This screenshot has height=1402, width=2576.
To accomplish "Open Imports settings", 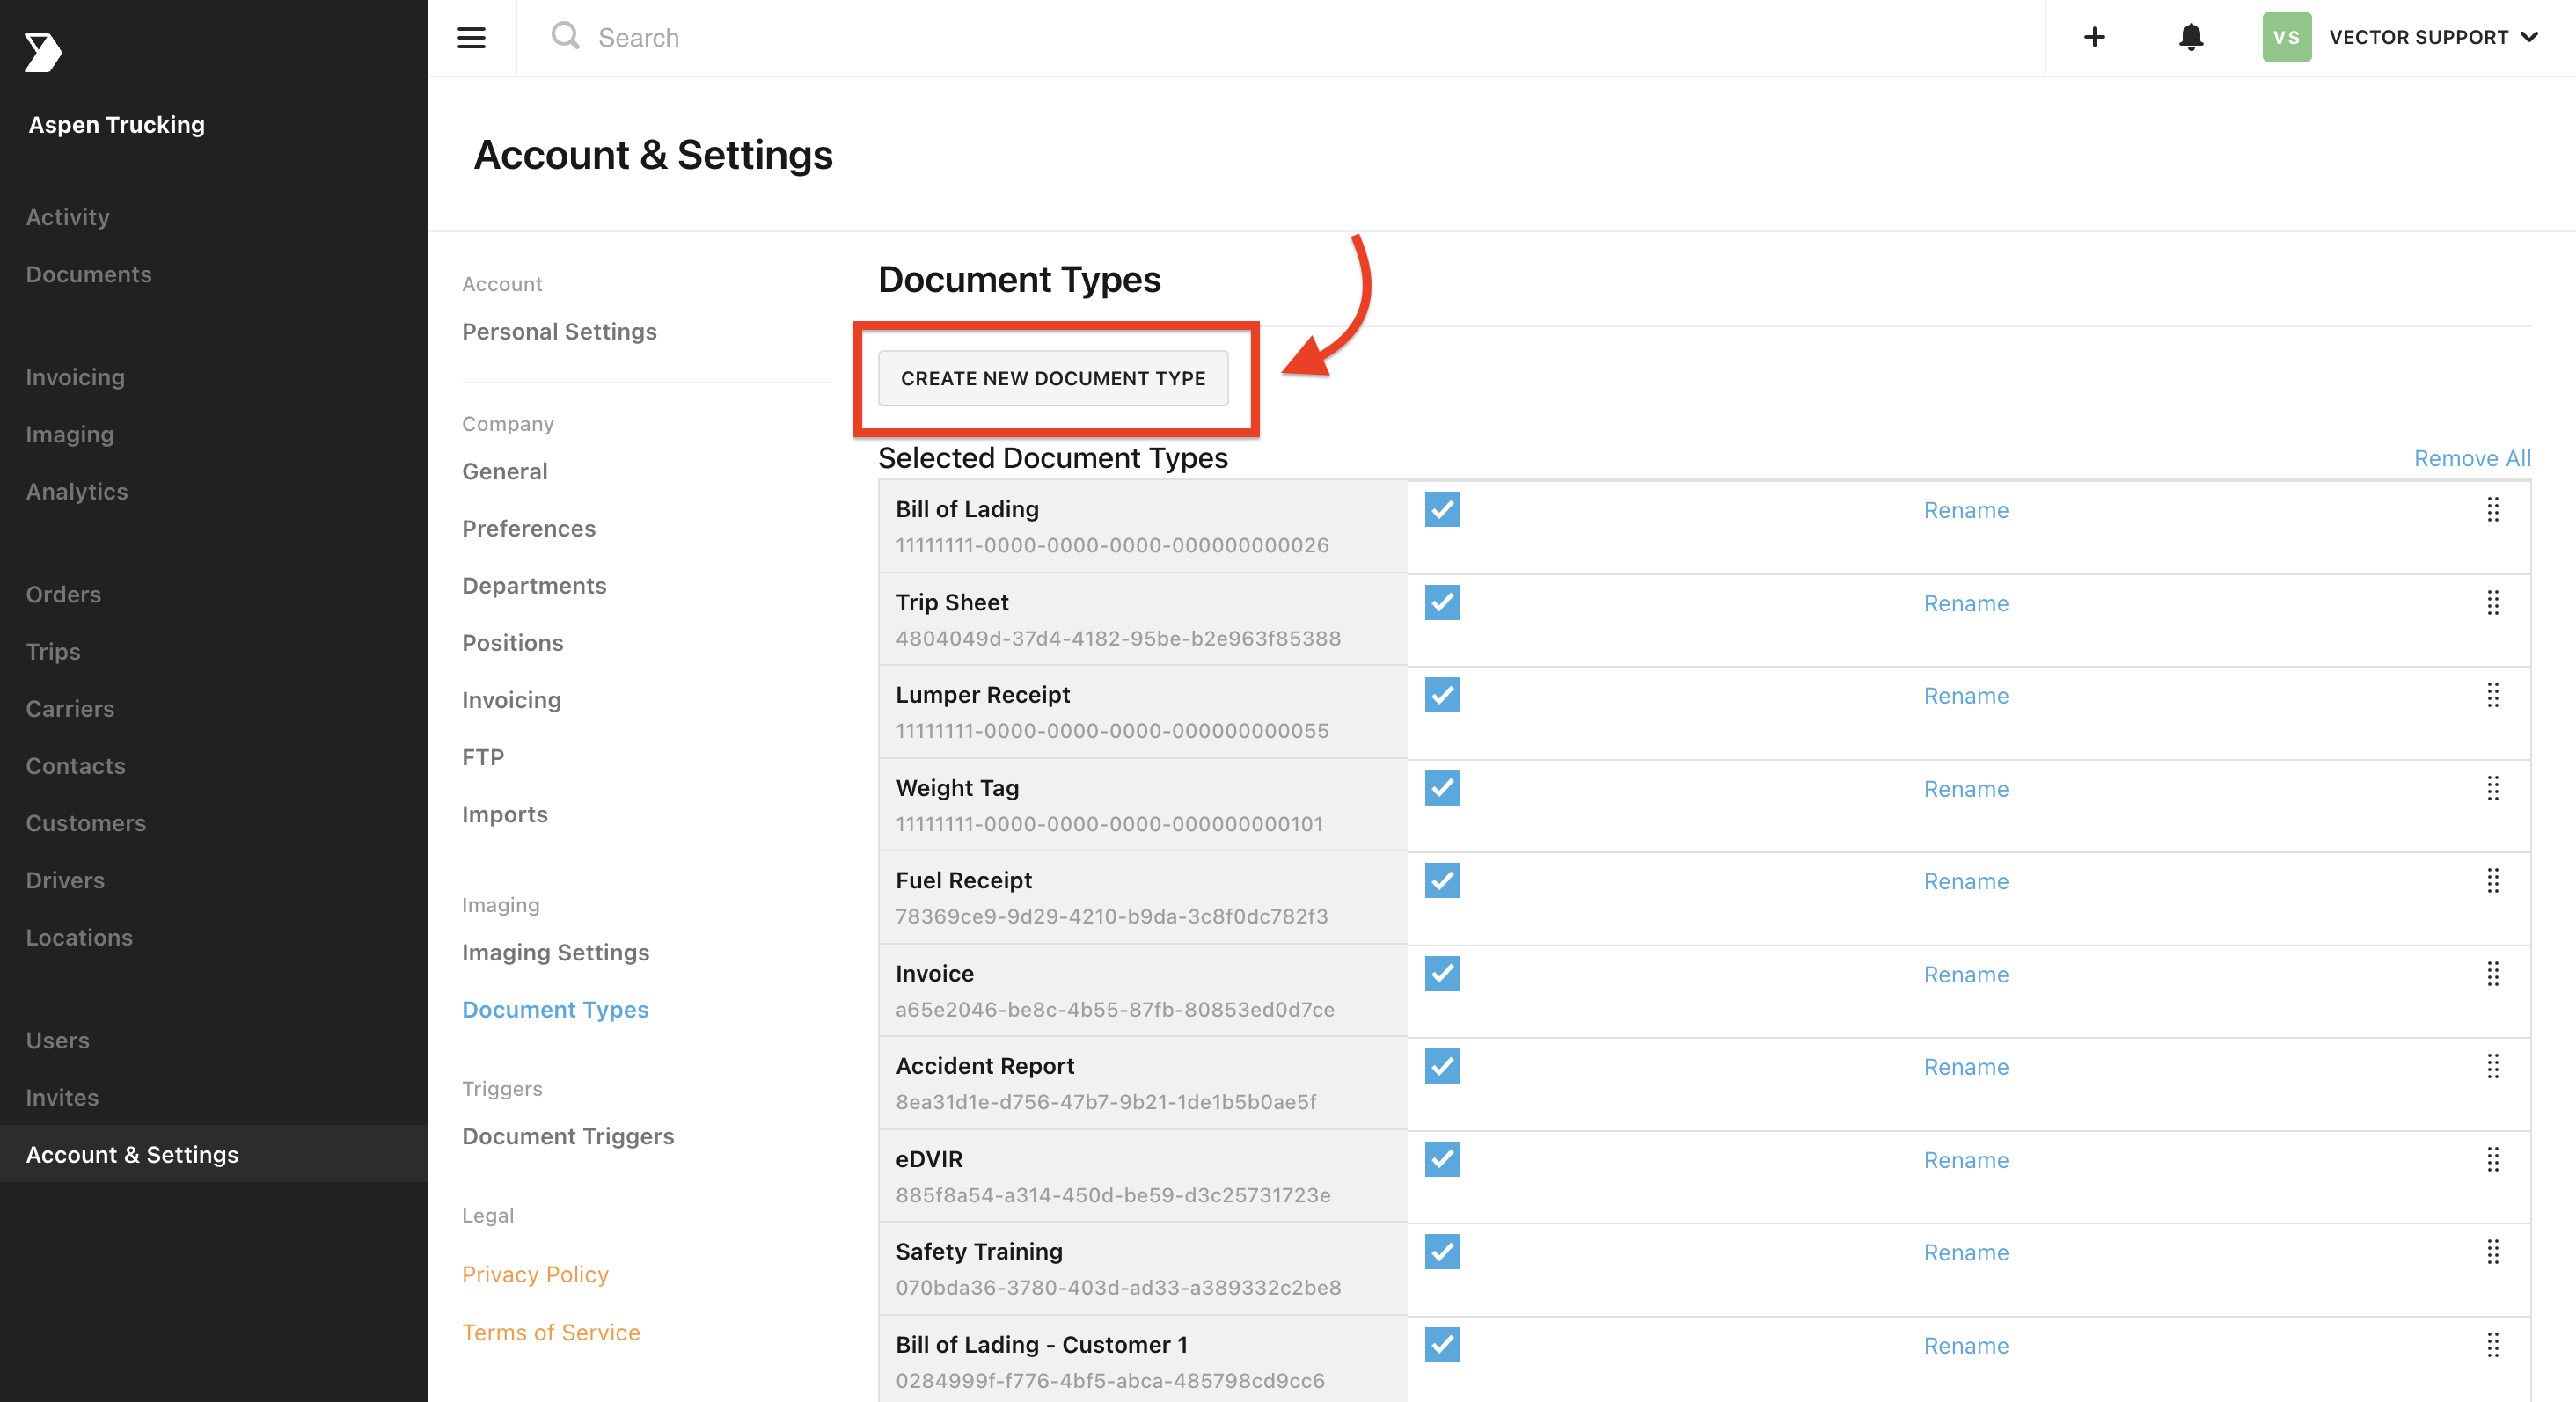I will point(505,814).
